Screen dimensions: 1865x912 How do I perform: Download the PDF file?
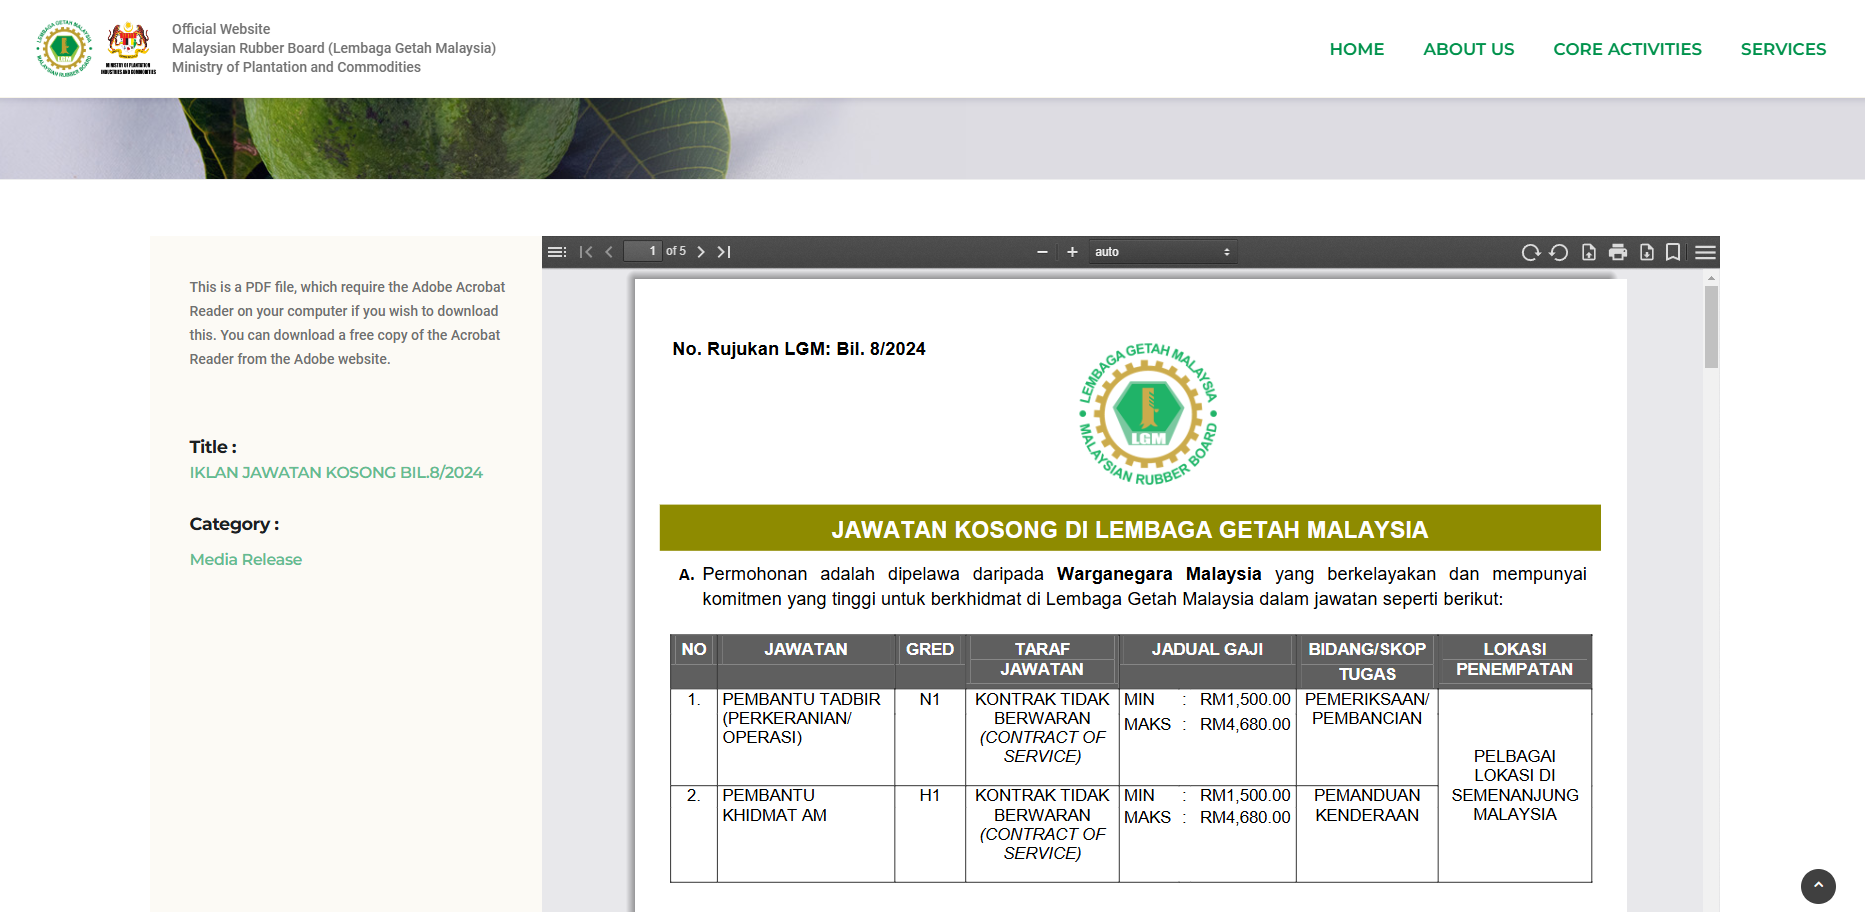1647,252
